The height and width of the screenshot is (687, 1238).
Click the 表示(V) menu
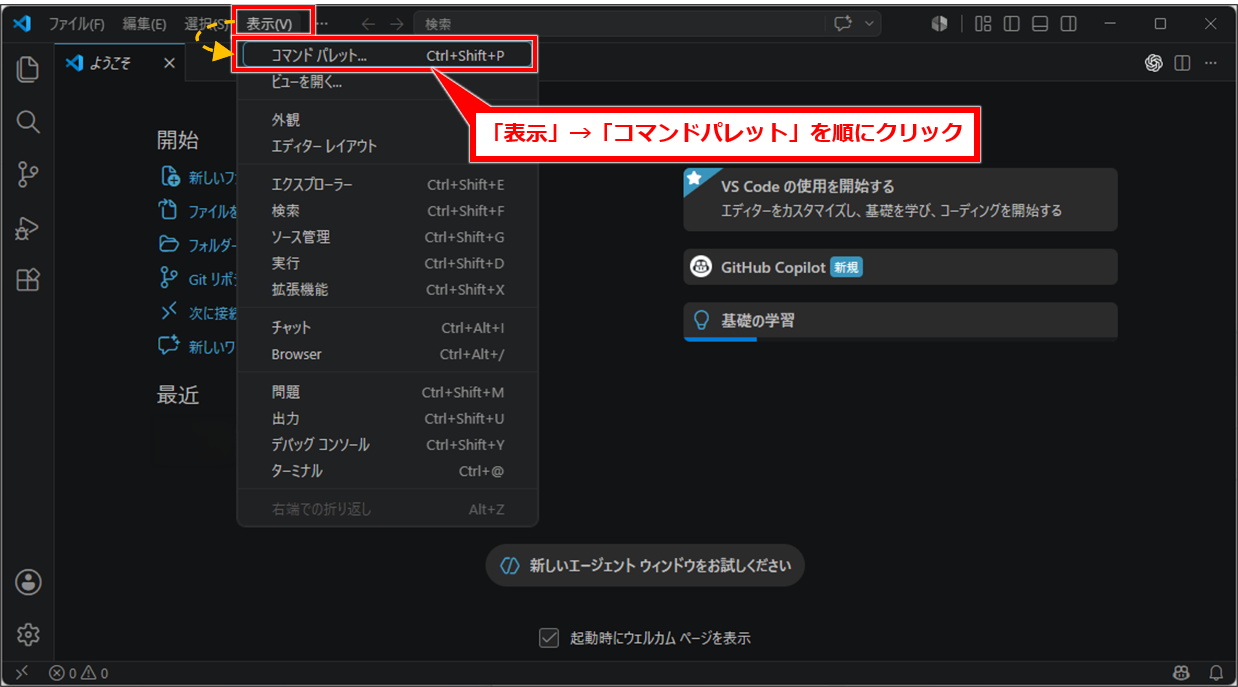(x=270, y=23)
